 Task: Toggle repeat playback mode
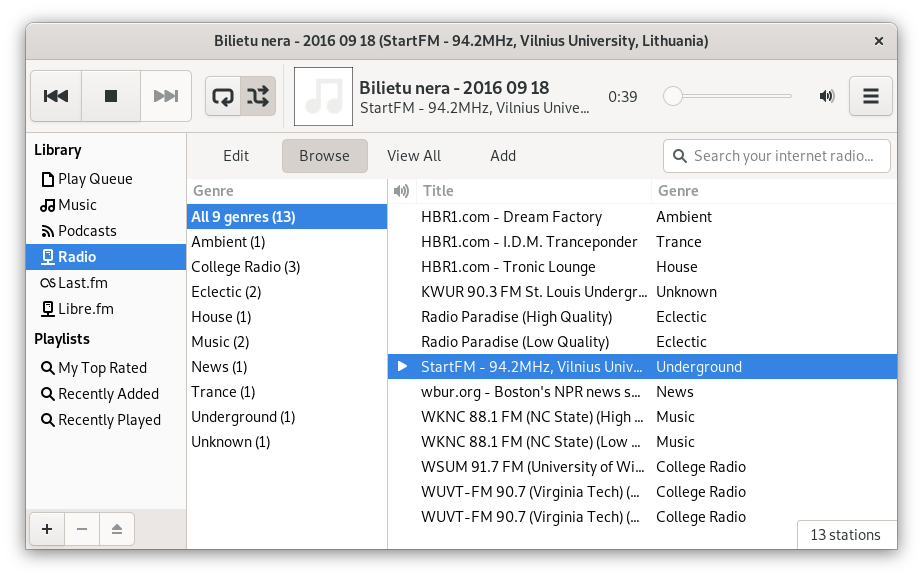tap(223, 96)
